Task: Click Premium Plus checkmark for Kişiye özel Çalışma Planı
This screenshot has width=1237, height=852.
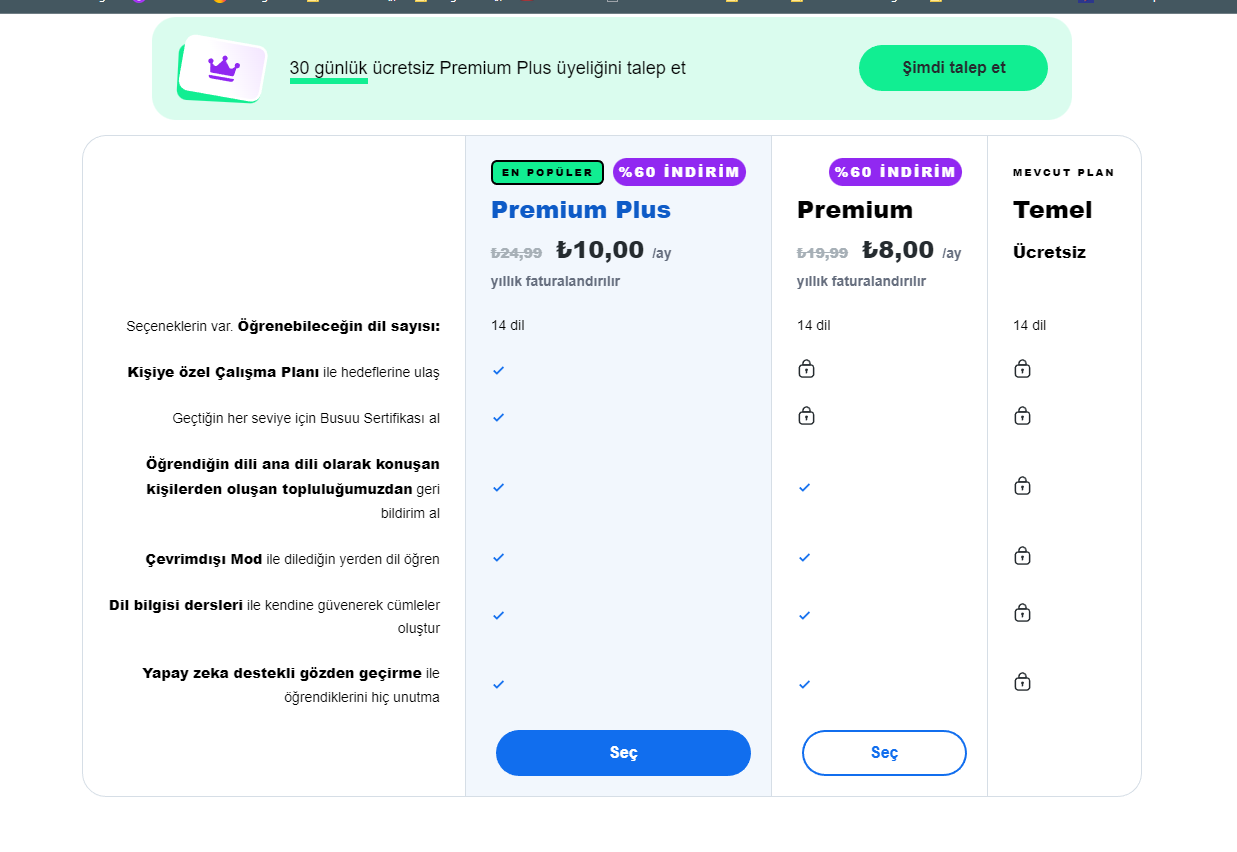Action: 499,371
